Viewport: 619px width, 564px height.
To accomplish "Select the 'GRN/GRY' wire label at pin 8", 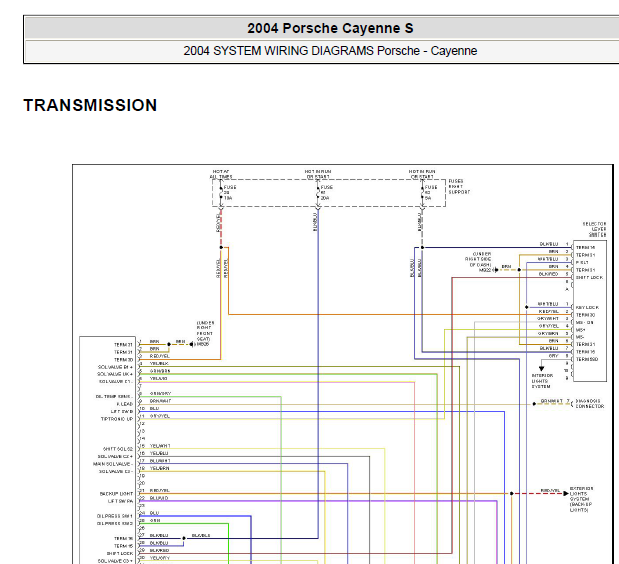I will coord(160,394).
